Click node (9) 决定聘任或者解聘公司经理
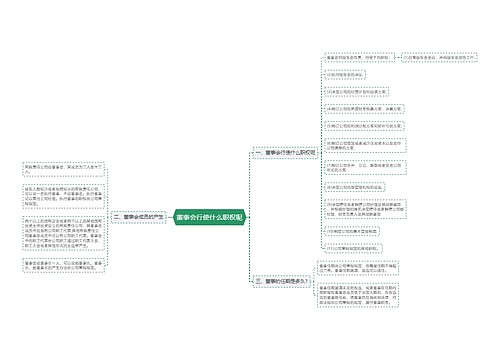The height and width of the screenshot is (360, 500). click(365, 209)
